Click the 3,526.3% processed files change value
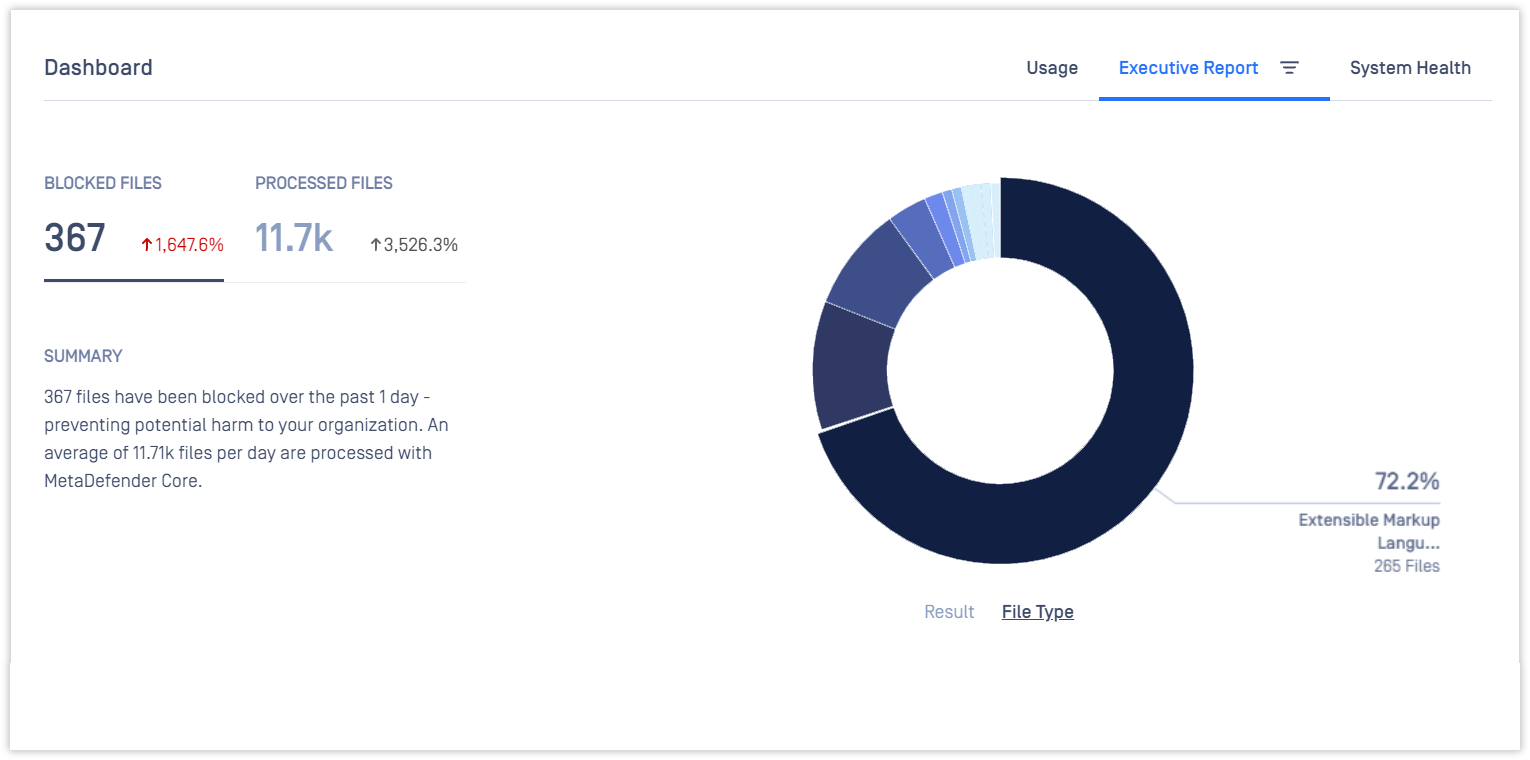The height and width of the screenshot is (760, 1530). point(421,245)
